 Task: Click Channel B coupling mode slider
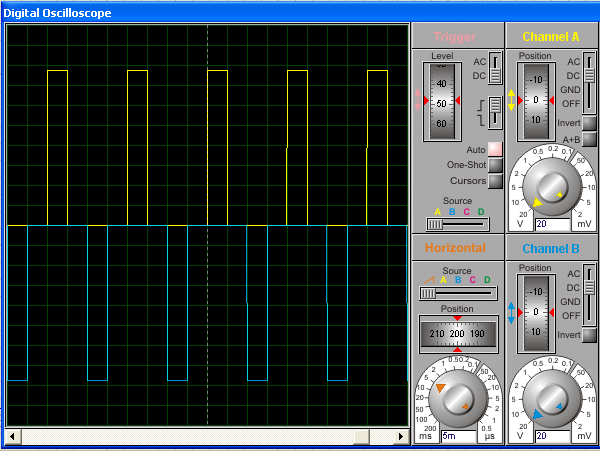tap(589, 295)
